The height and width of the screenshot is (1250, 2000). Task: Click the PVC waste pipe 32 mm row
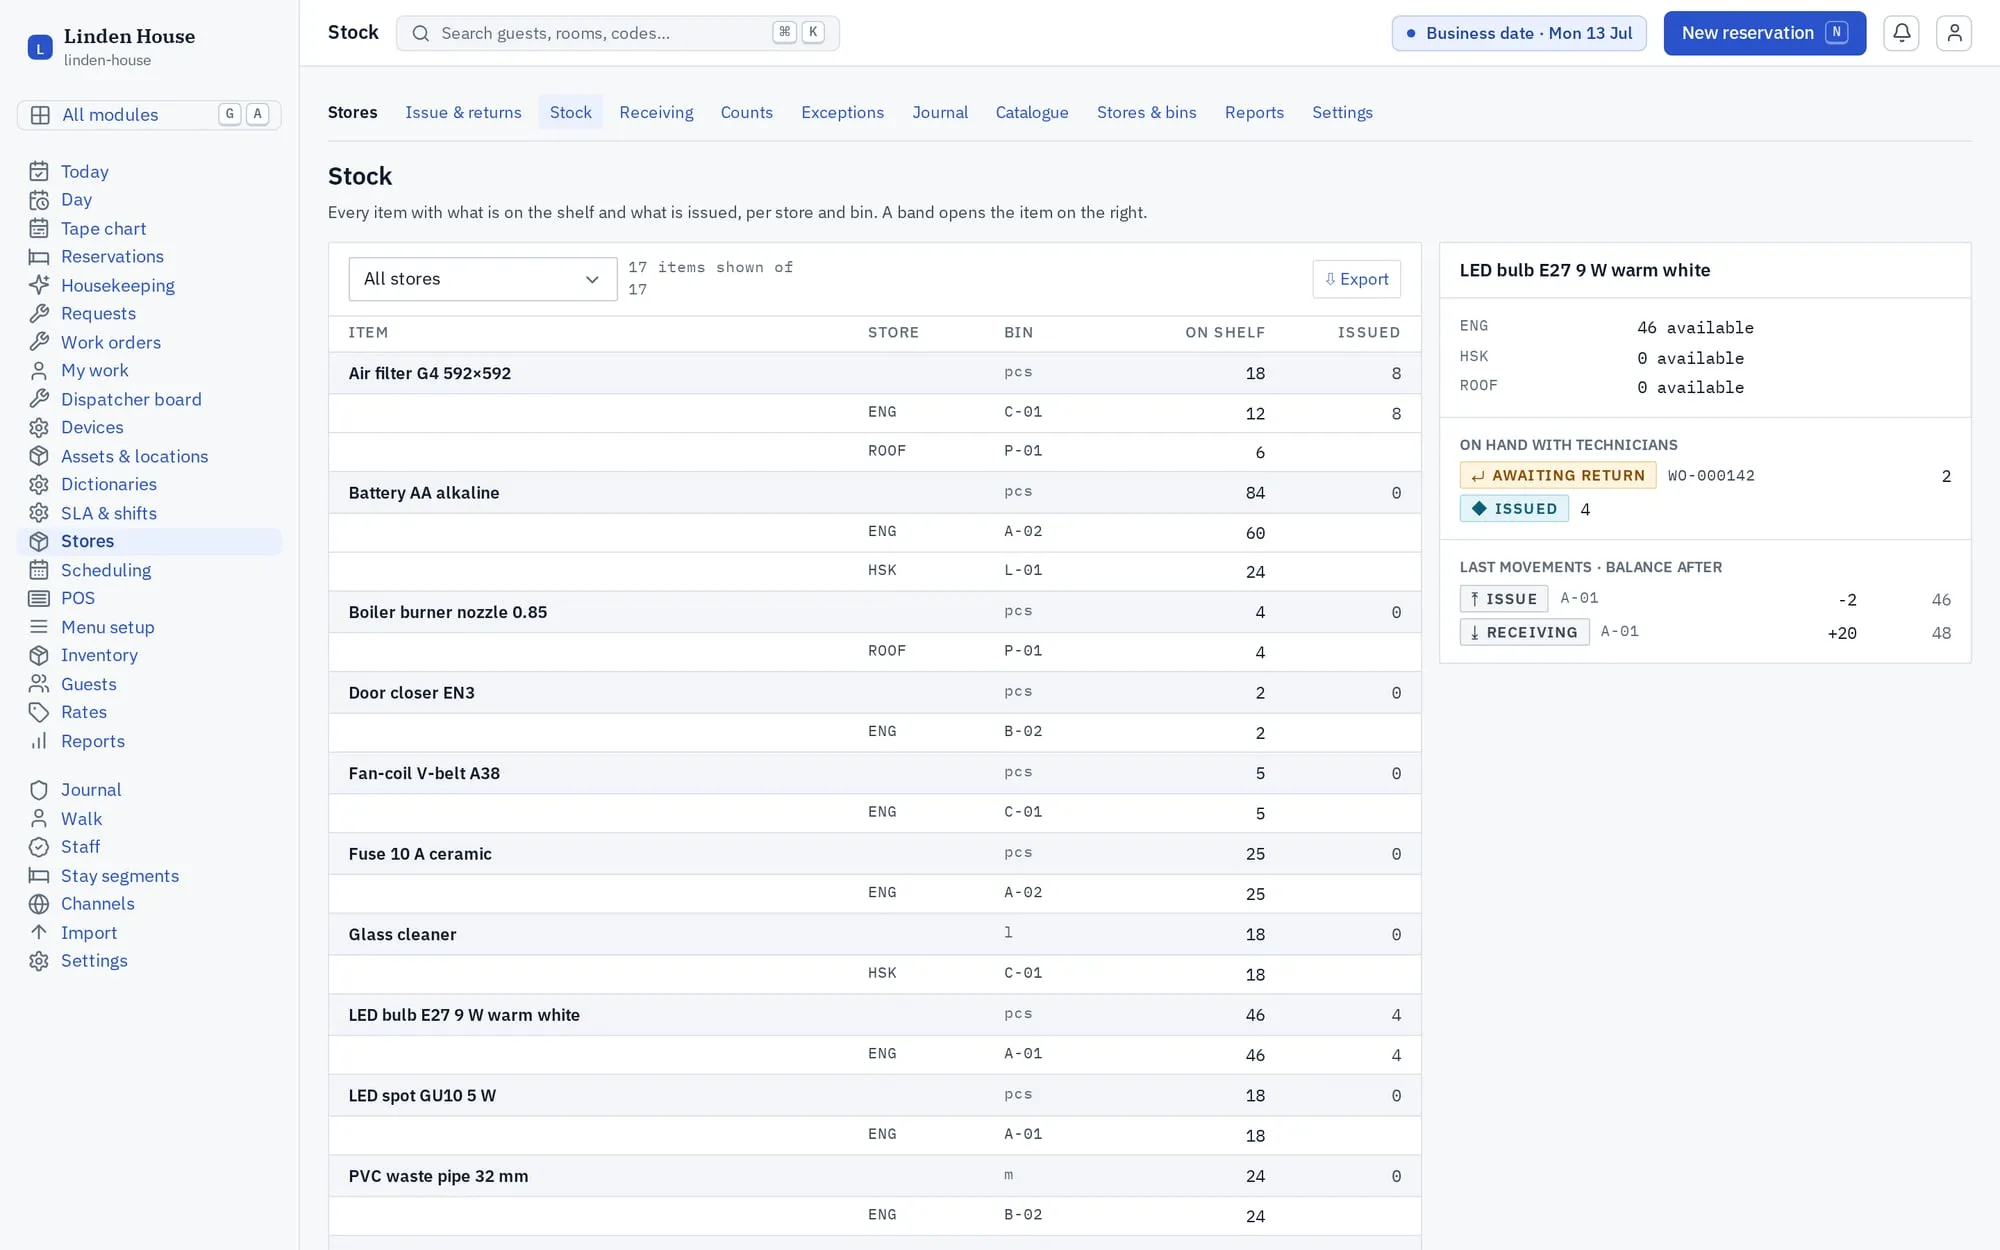(874, 1177)
